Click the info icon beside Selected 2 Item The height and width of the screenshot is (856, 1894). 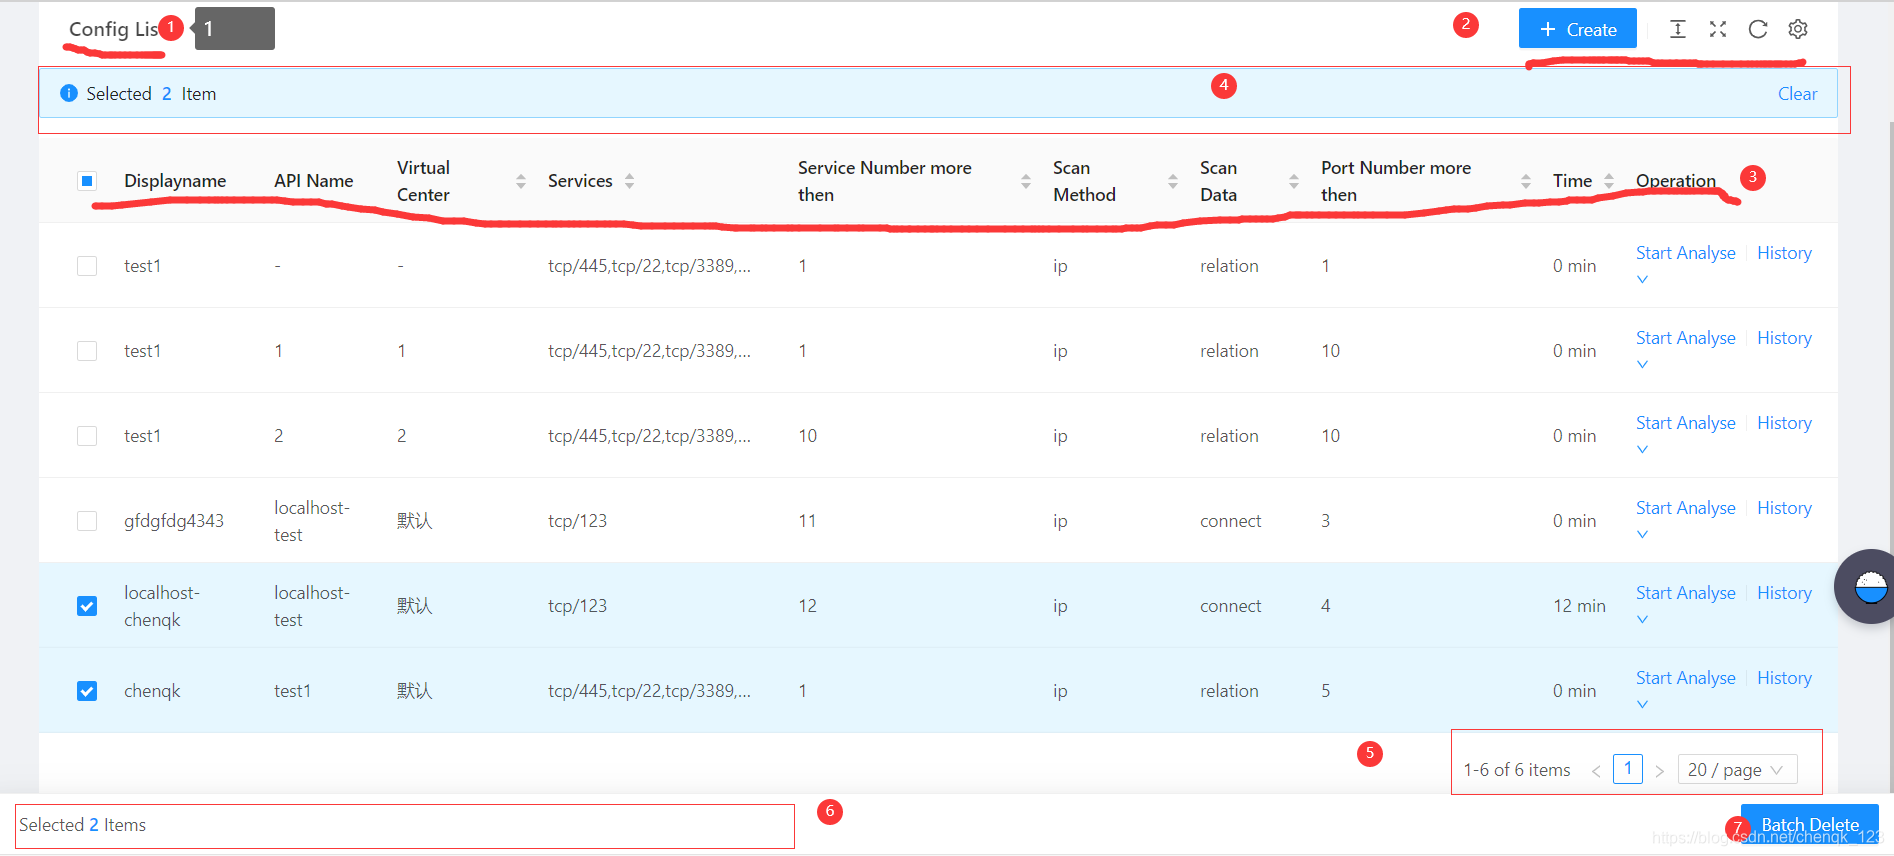pyautogui.click(x=69, y=93)
